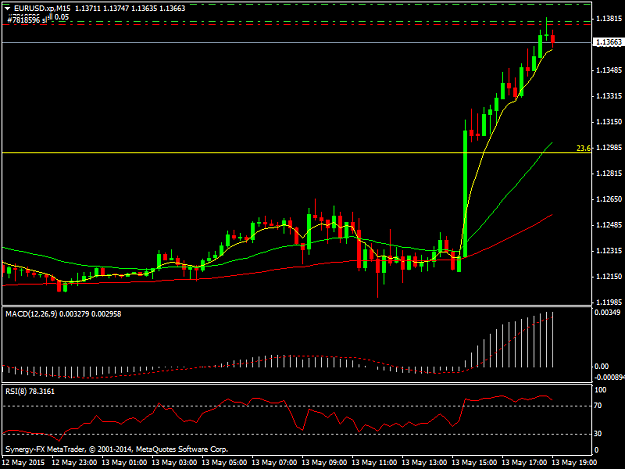The height and width of the screenshot is (469, 625).
Task: Click the 1.12315 price axis label
Action: [609, 251]
